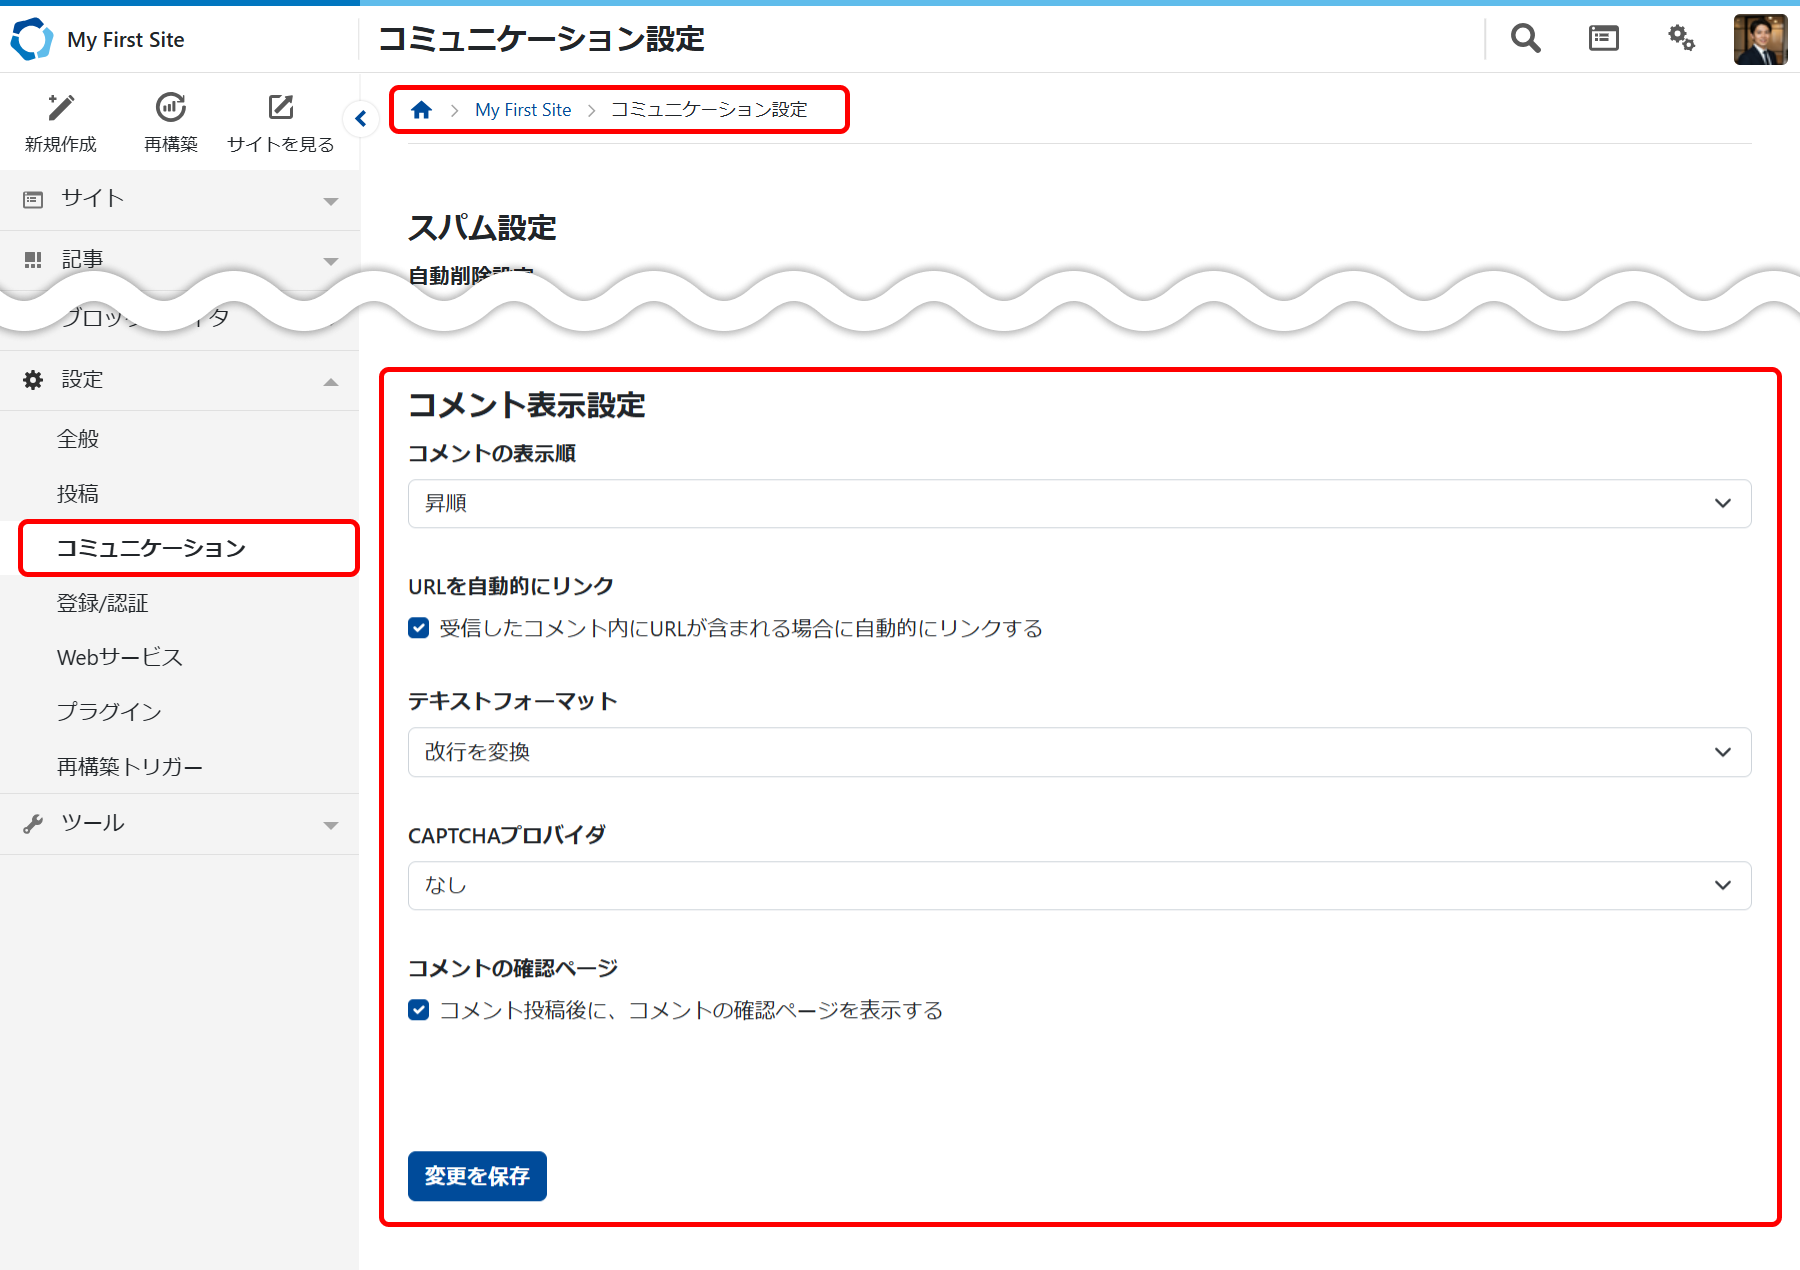The image size is (1800, 1270).
Task: Open the テキストフォーマット dropdown
Action: [x=1079, y=752]
